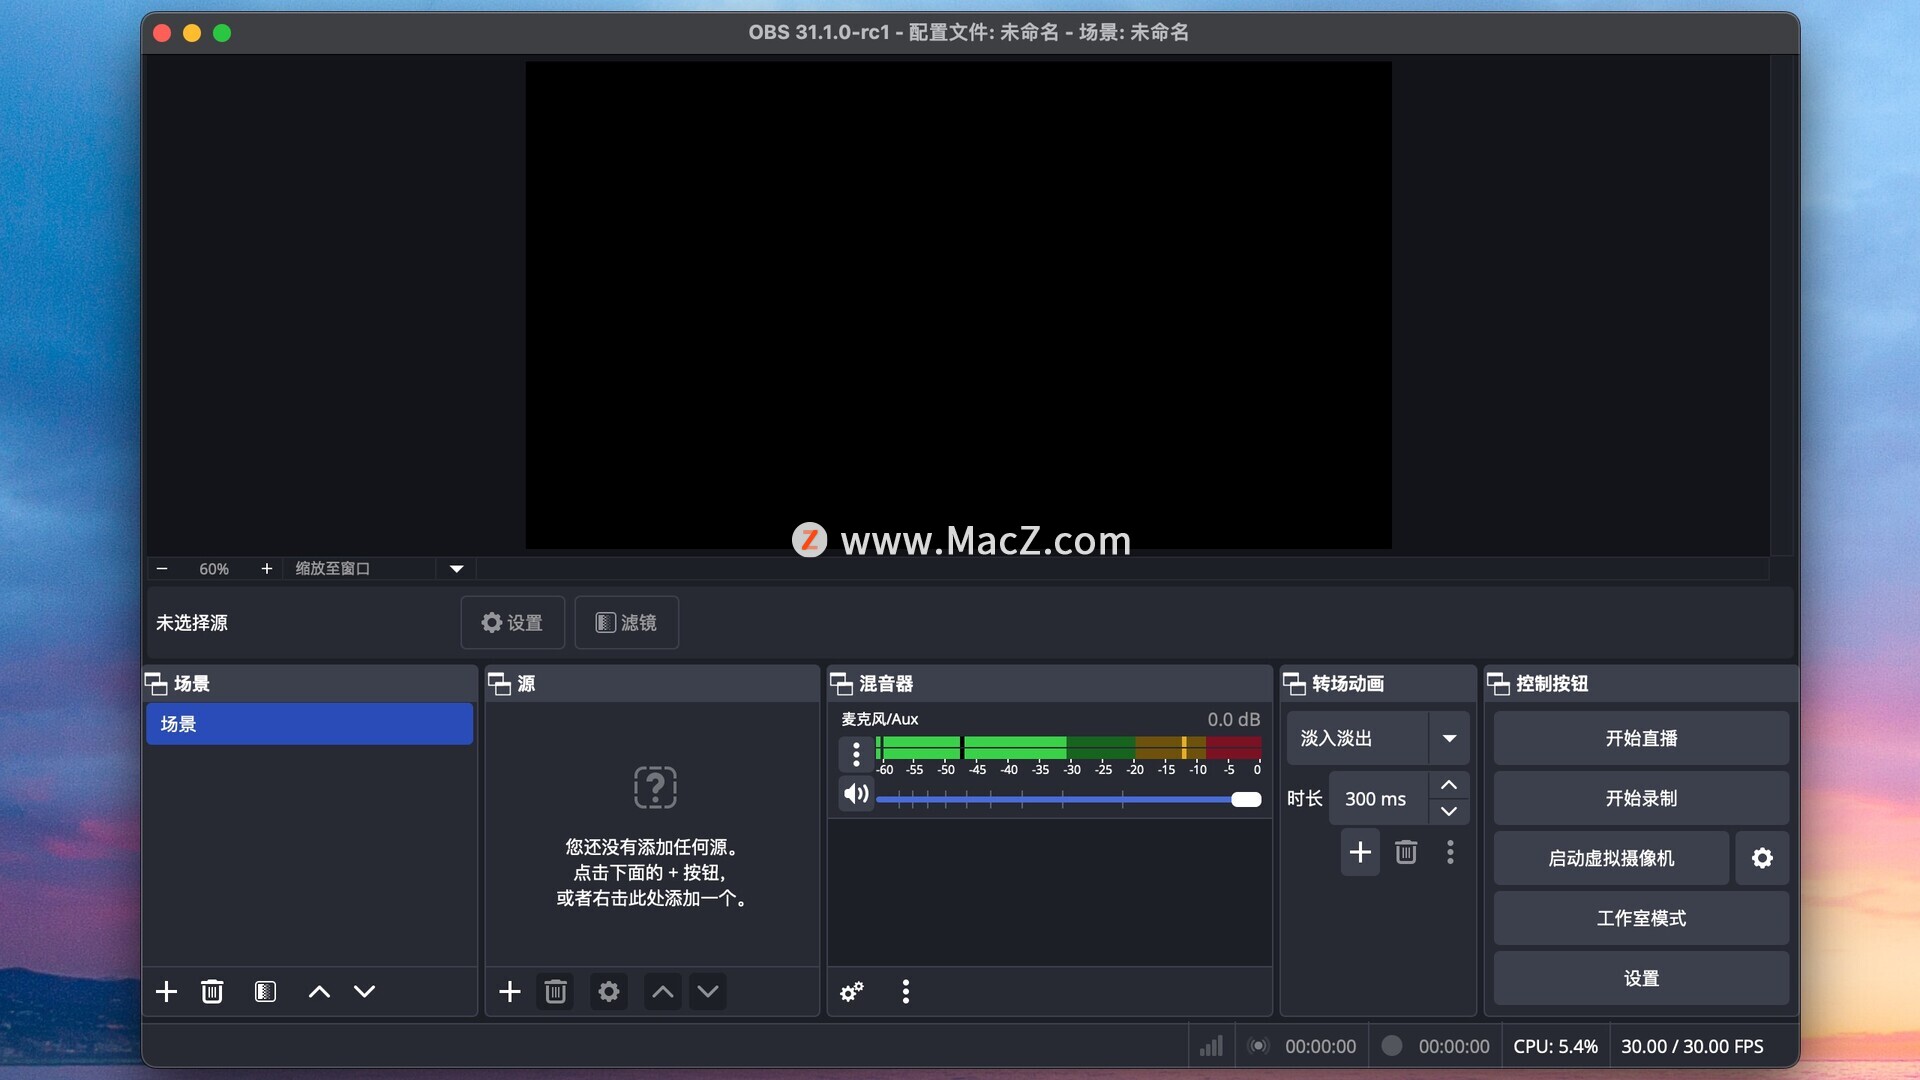
Task: Remove the selected scene via trash icon
Action: [212, 991]
